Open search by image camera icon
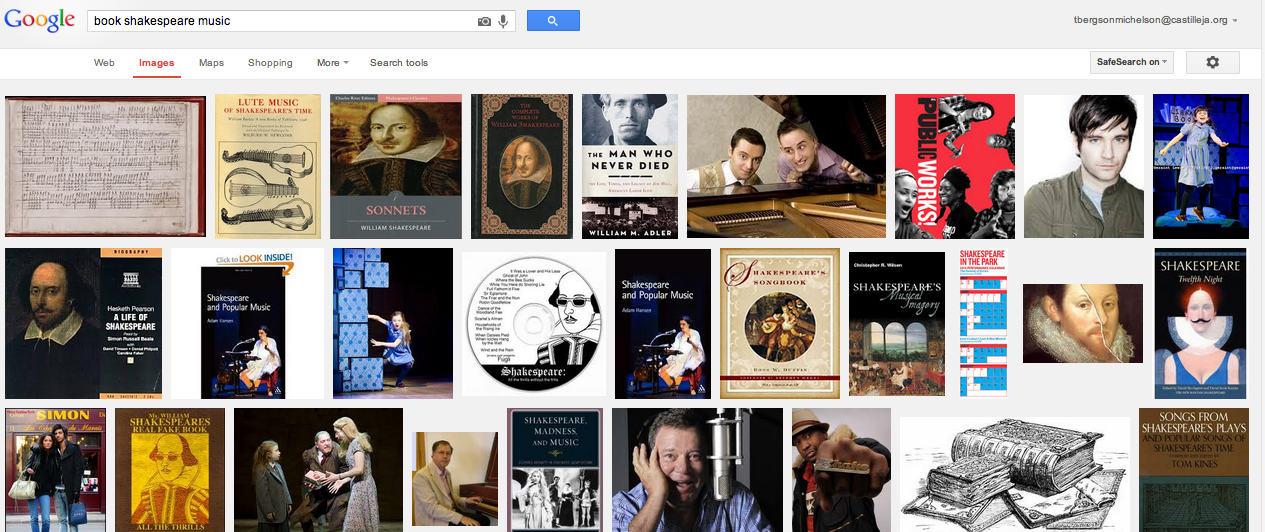This screenshot has width=1265, height=532. coord(484,21)
